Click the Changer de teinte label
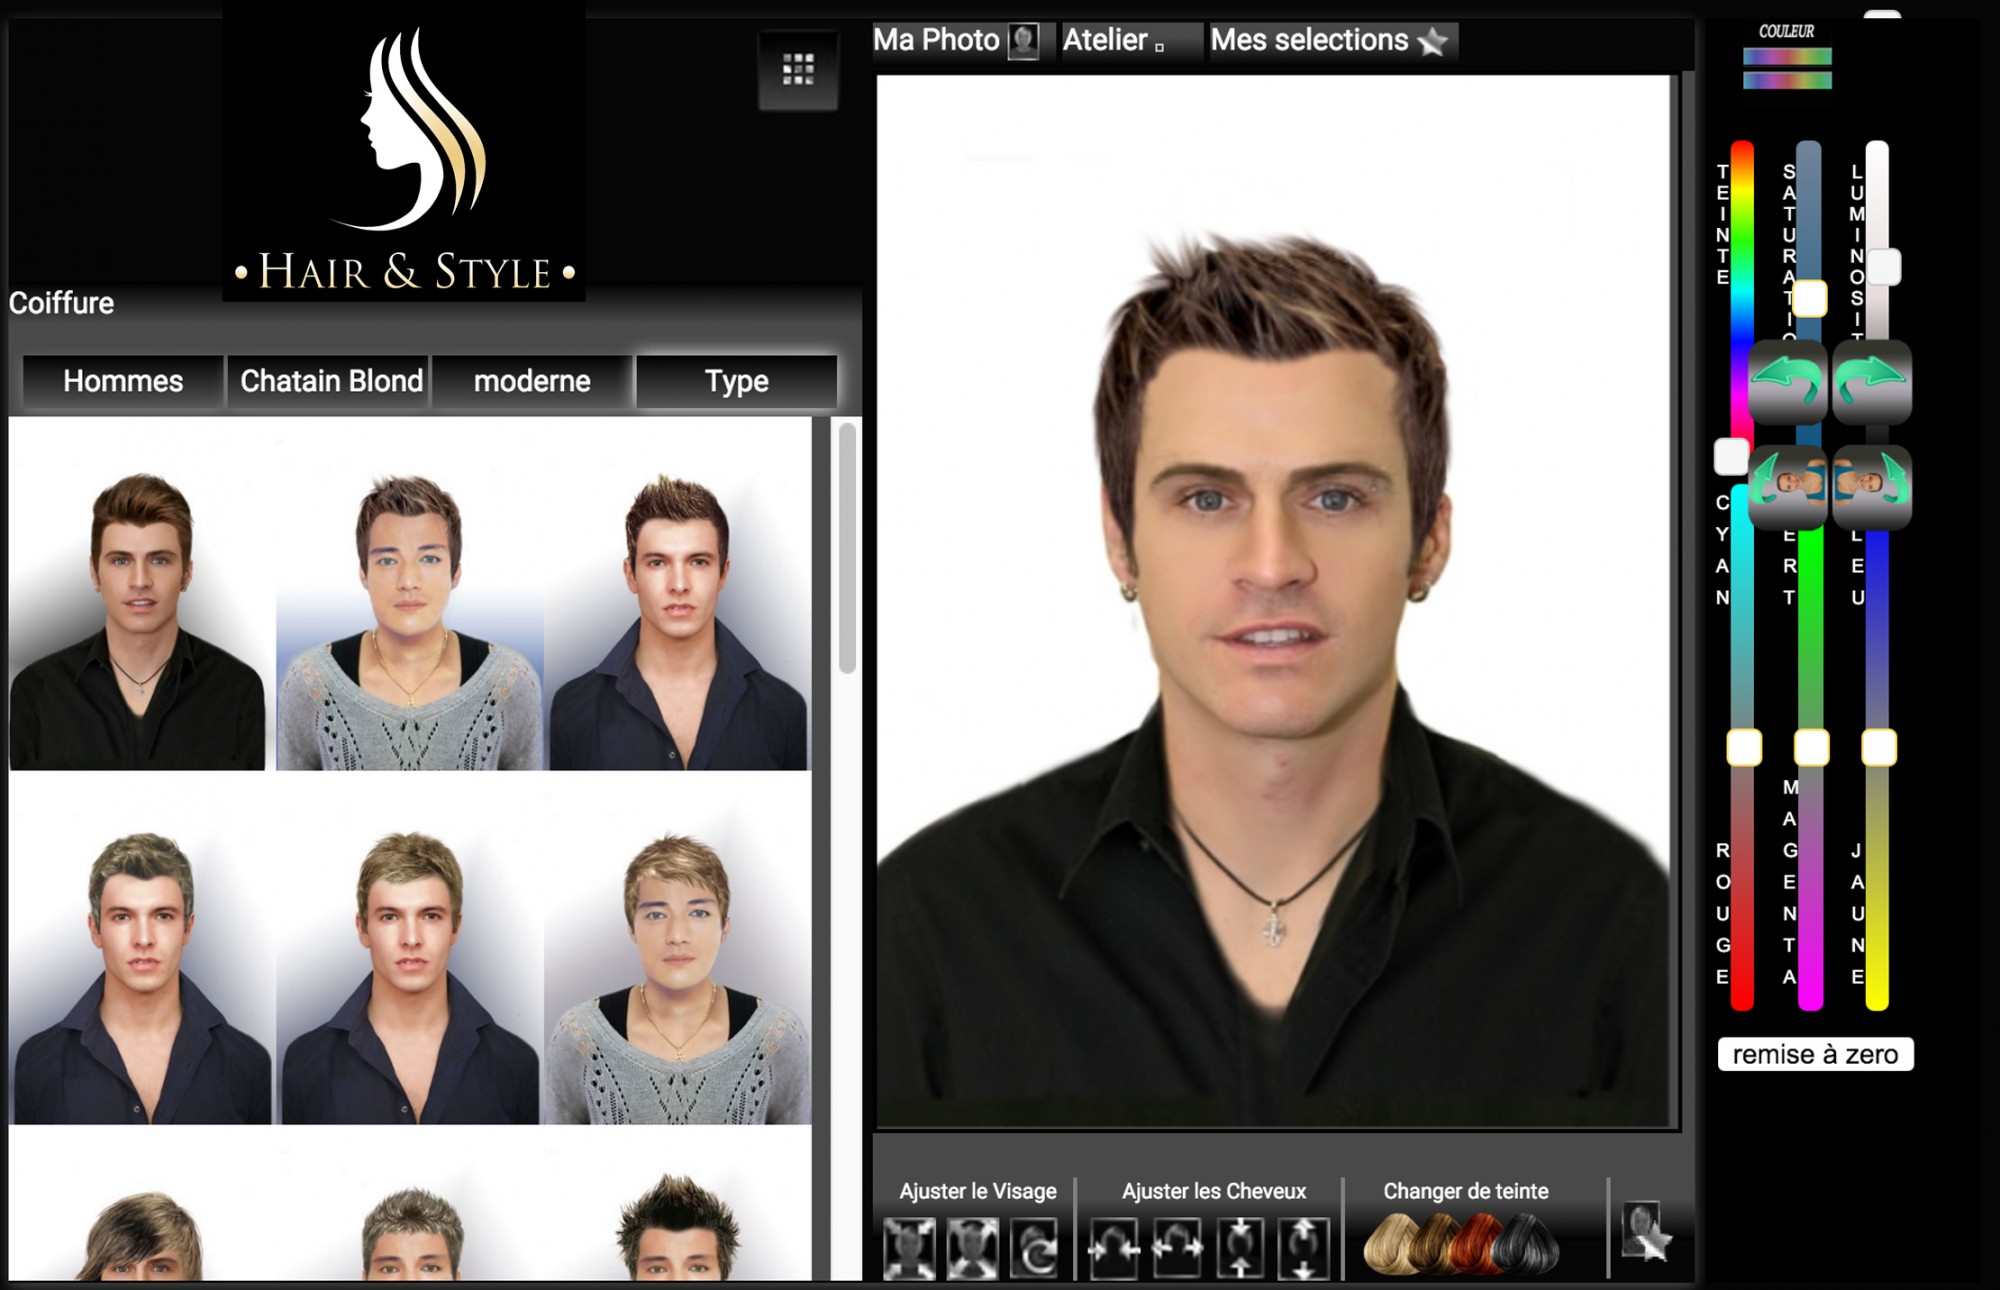The height and width of the screenshot is (1290, 2000). (x=1465, y=1191)
